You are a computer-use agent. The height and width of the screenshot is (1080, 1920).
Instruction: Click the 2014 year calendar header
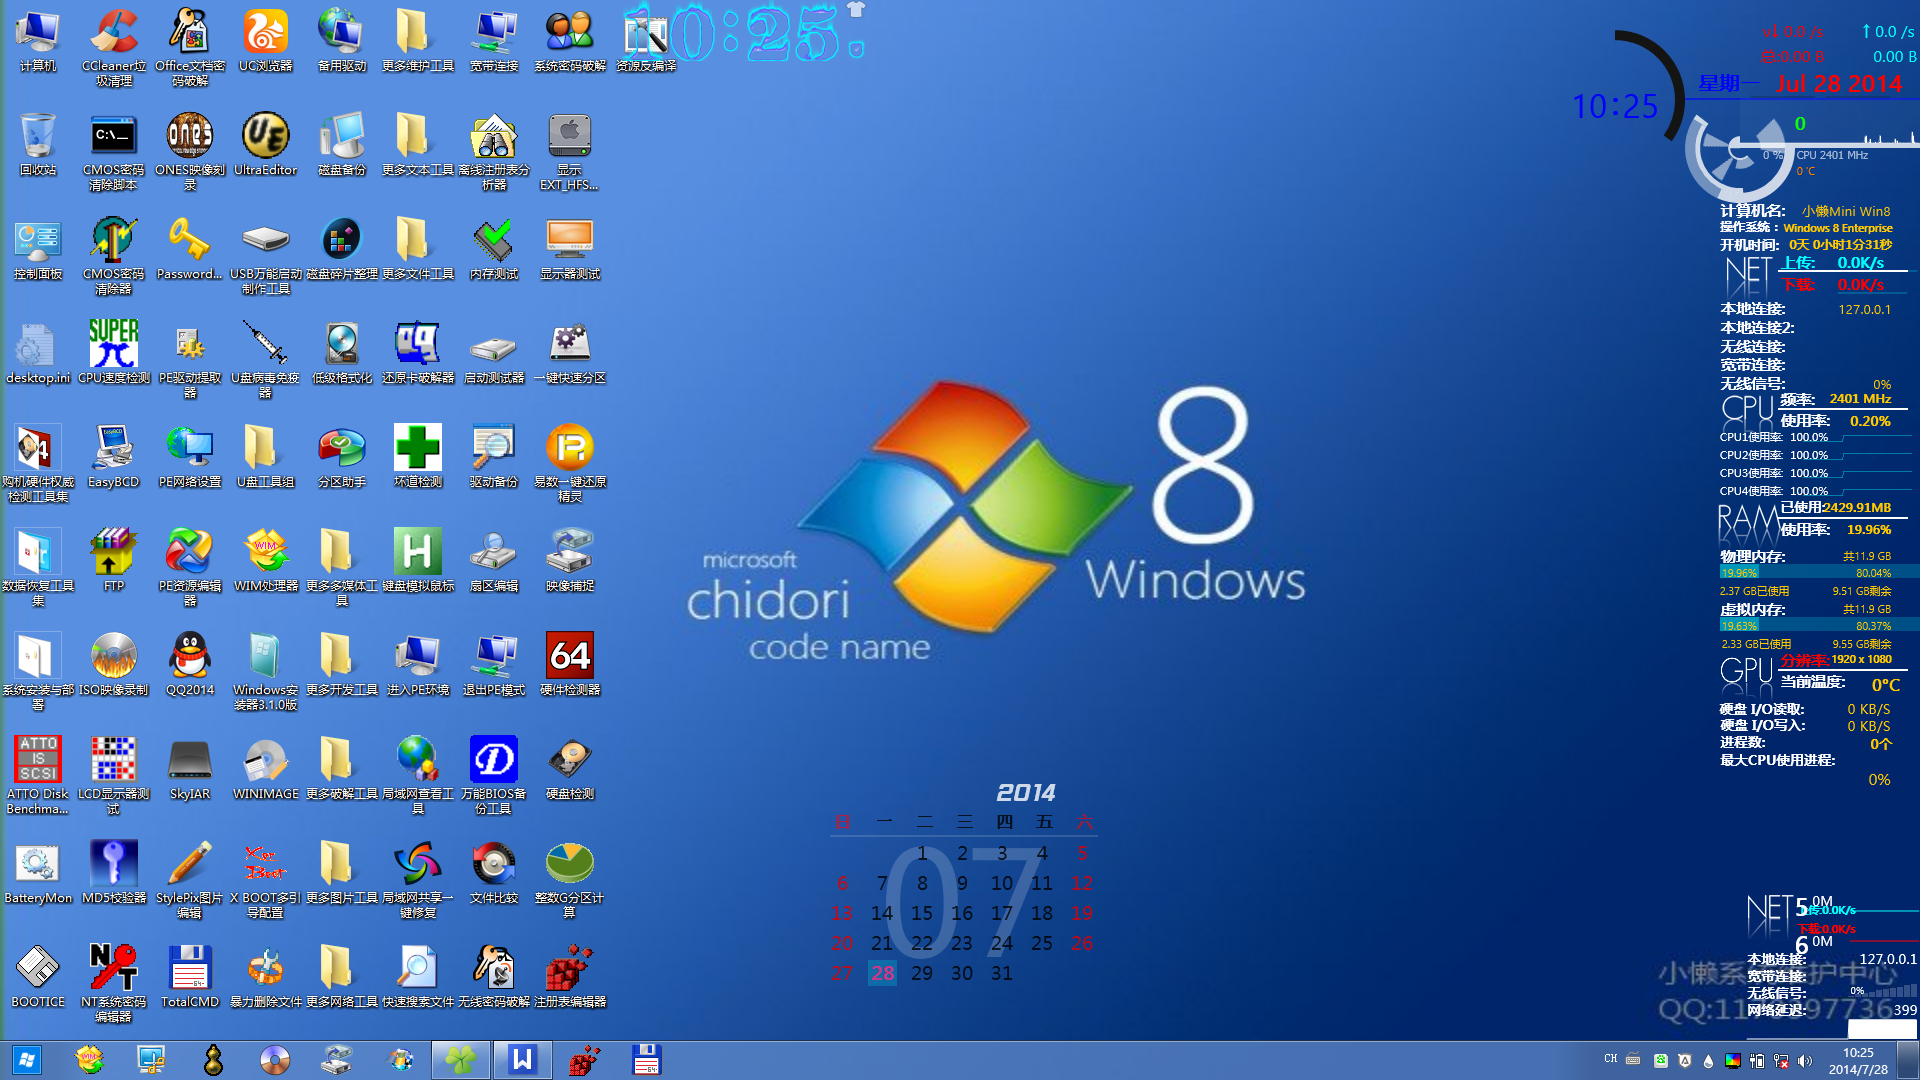click(x=1025, y=793)
